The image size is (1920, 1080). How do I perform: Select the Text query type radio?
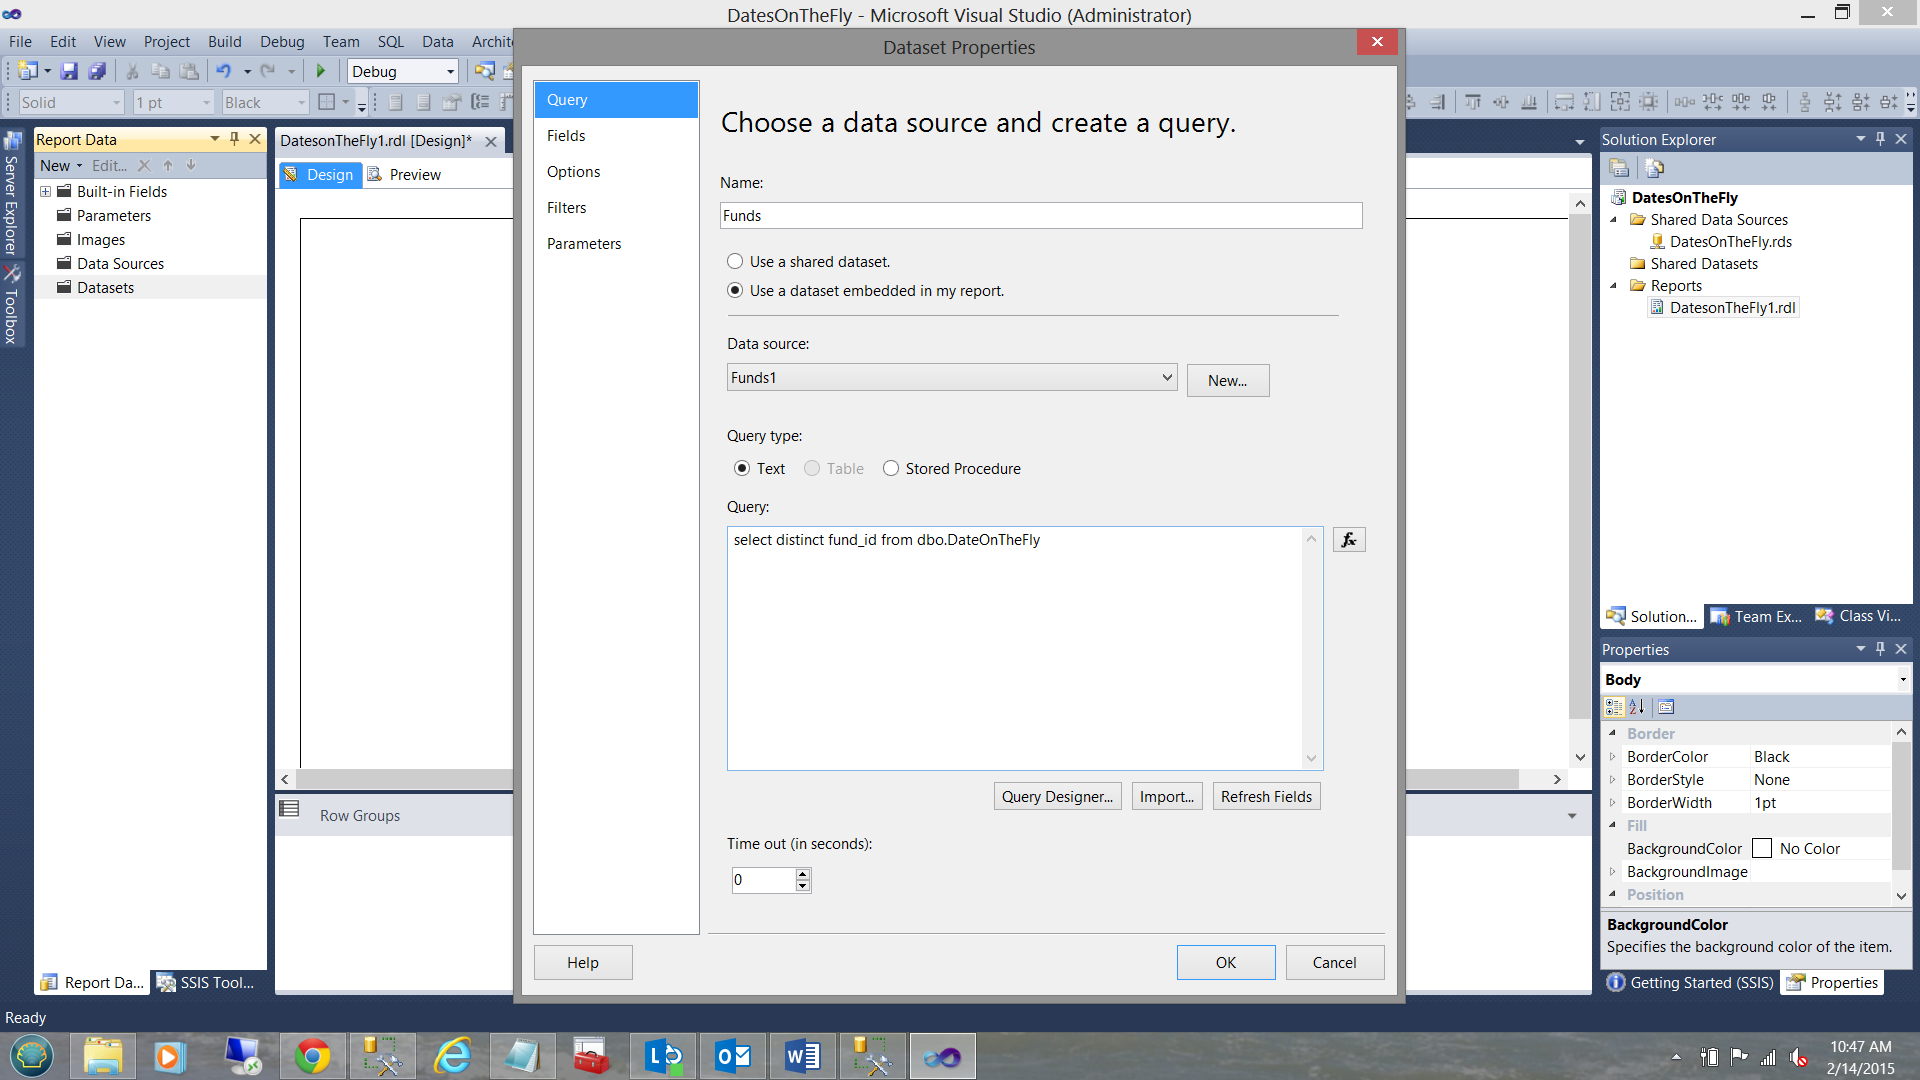coord(742,469)
